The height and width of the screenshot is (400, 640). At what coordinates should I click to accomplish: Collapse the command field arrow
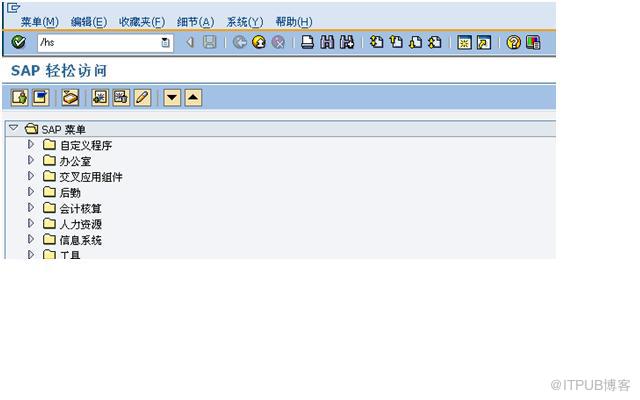click(x=189, y=42)
